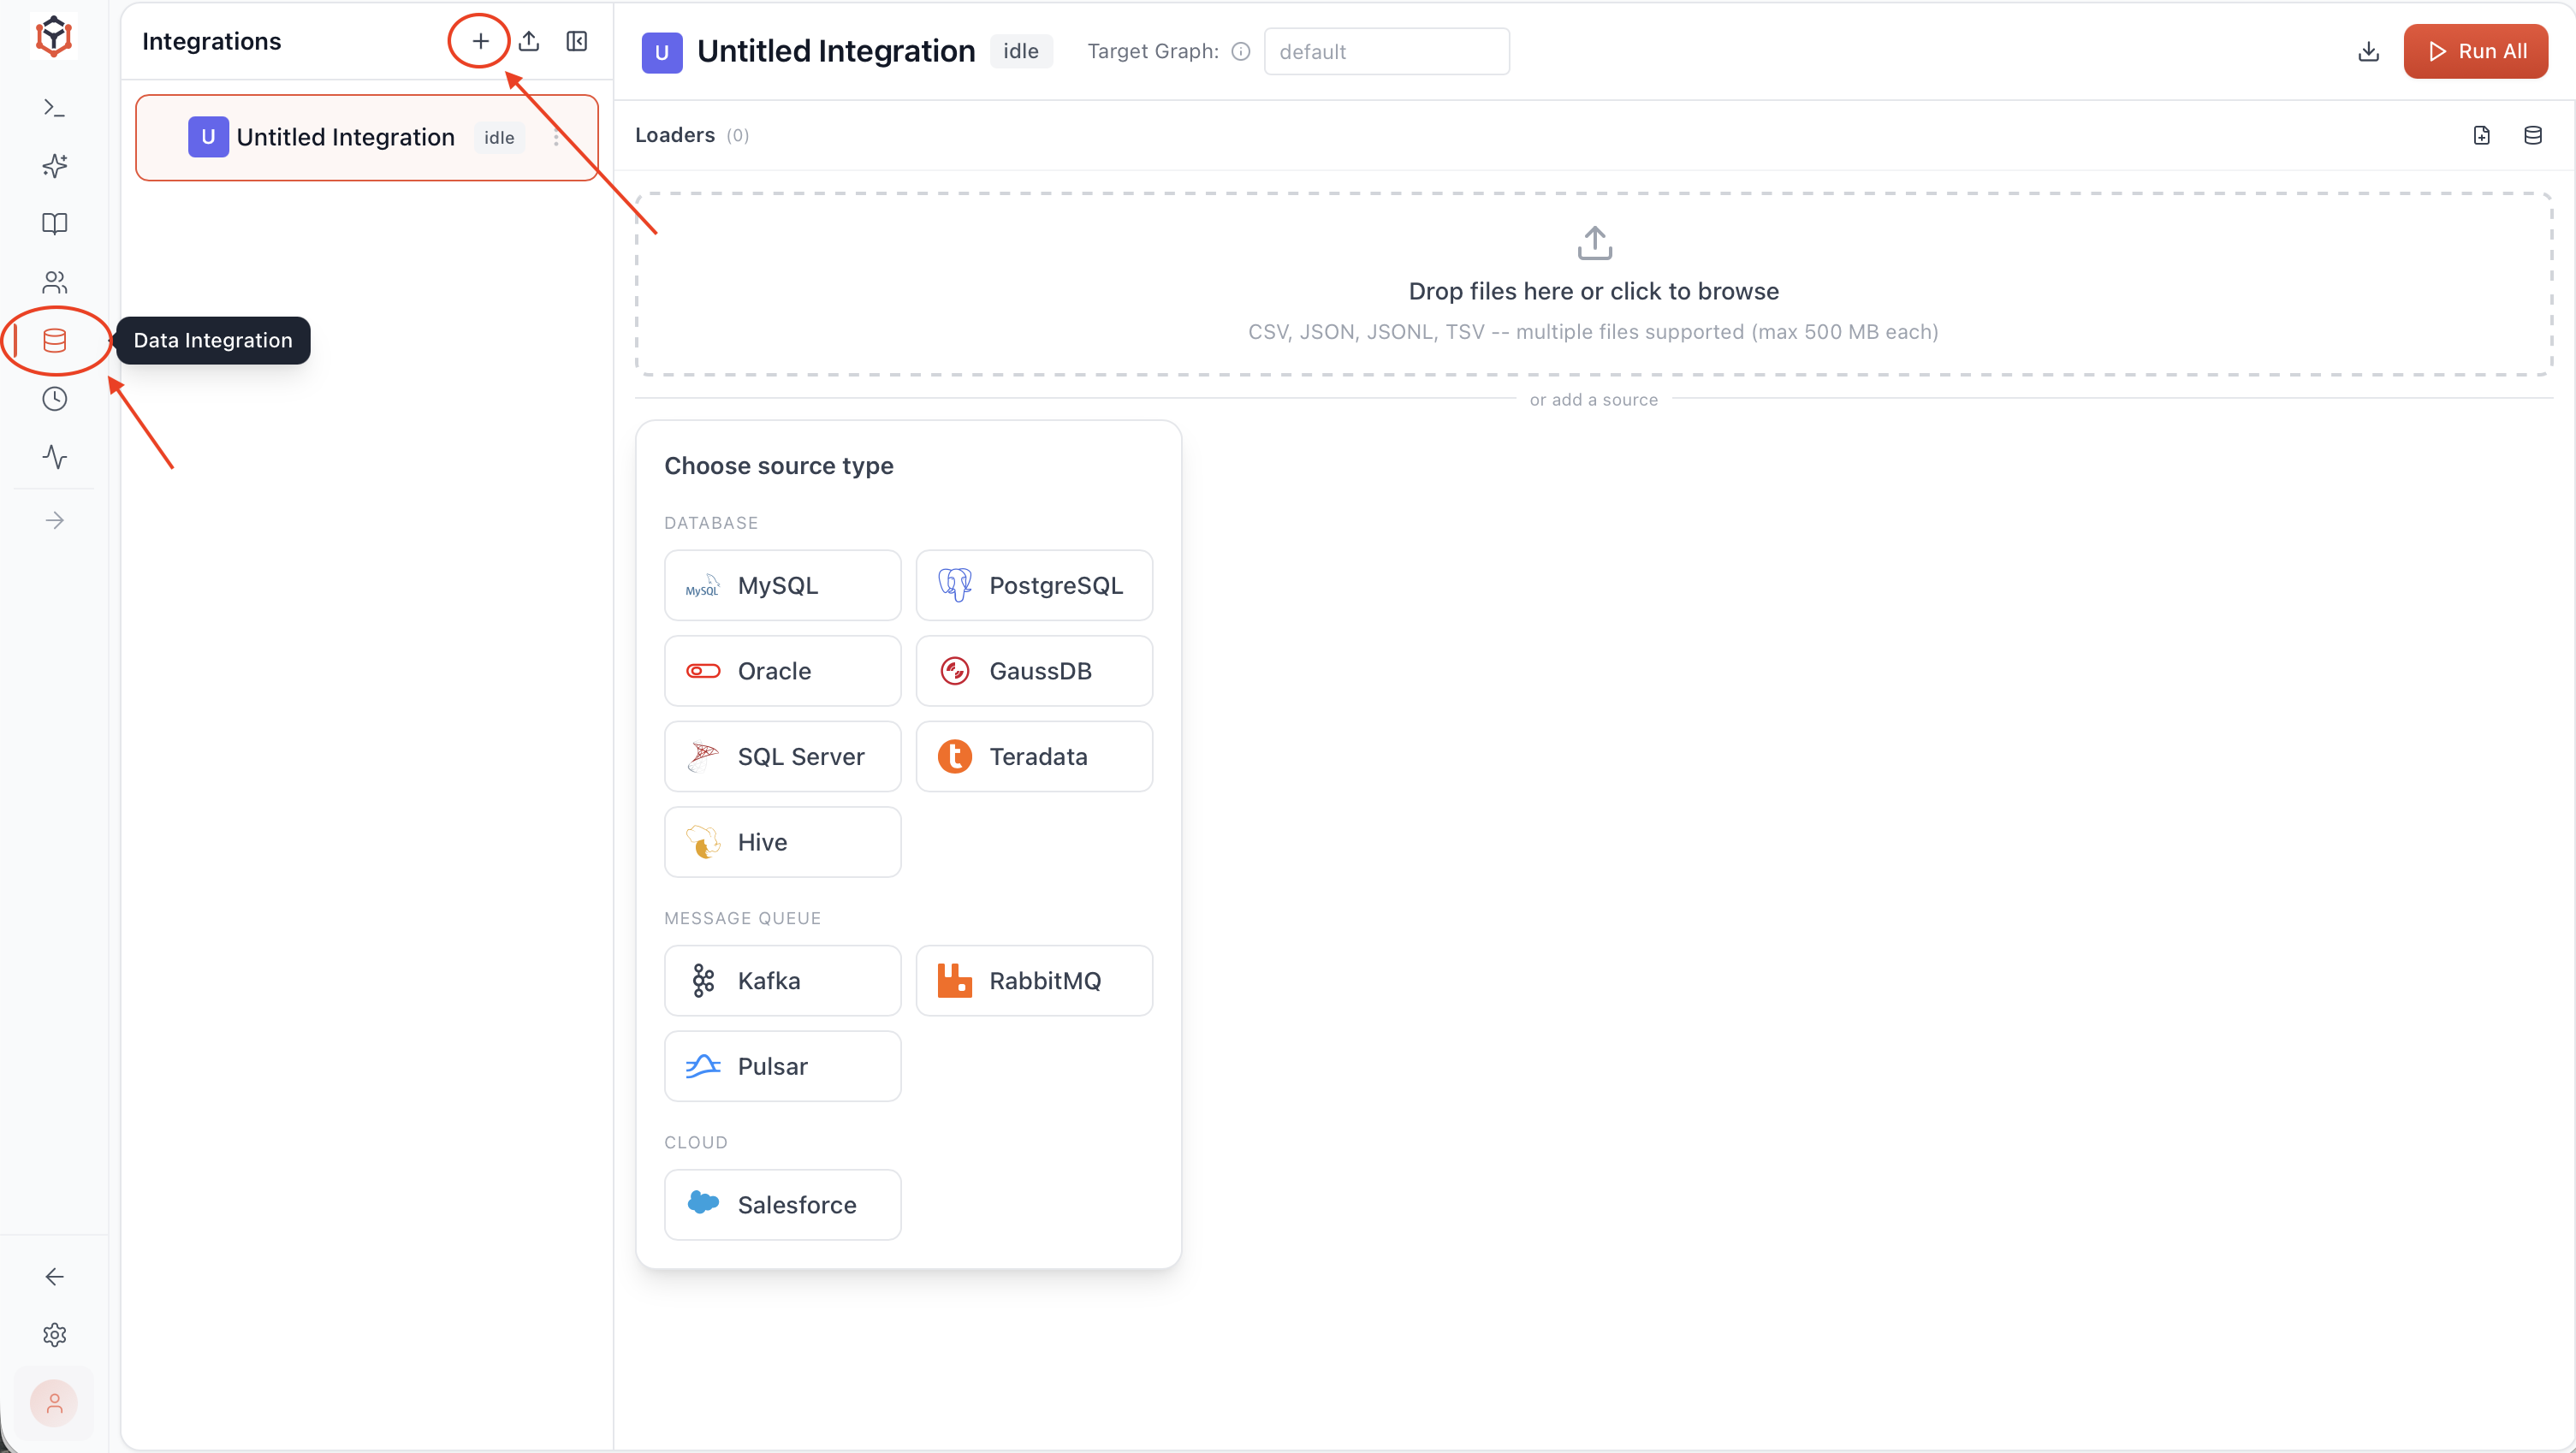Image resolution: width=2576 pixels, height=1453 pixels.
Task: Open the activity pulse sidebar icon
Action: tap(55, 457)
